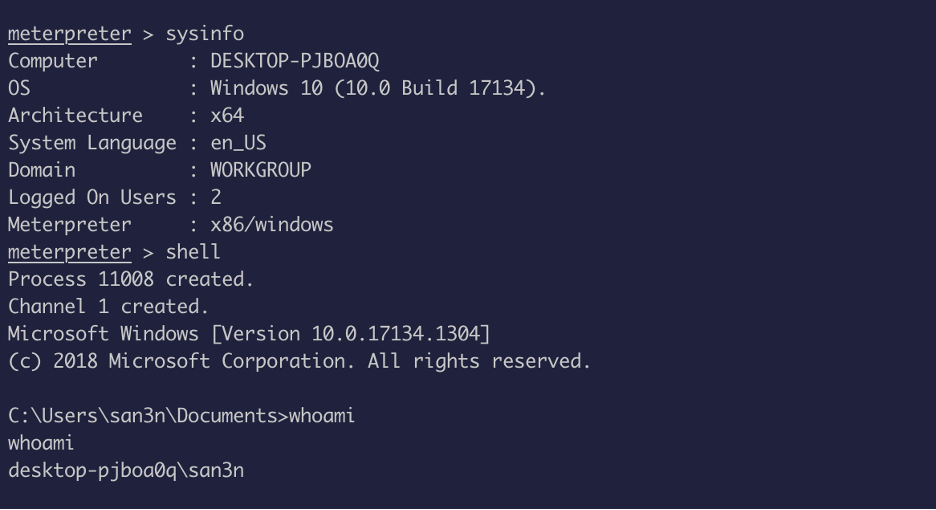This screenshot has width=936, height=510.
Task: Click the shell command text
Action: (x=193, y=252)
